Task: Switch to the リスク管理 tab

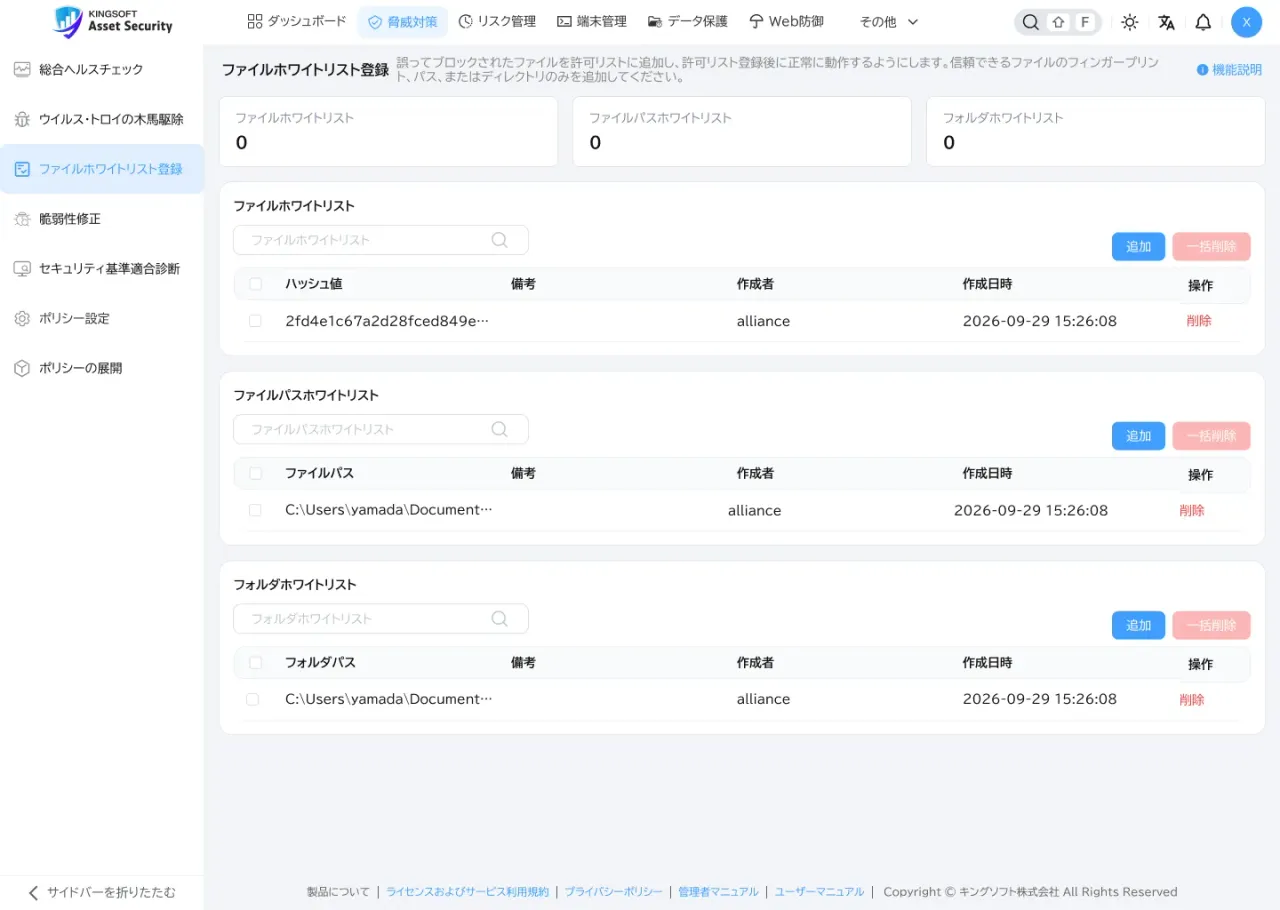Action: point(497,21)
